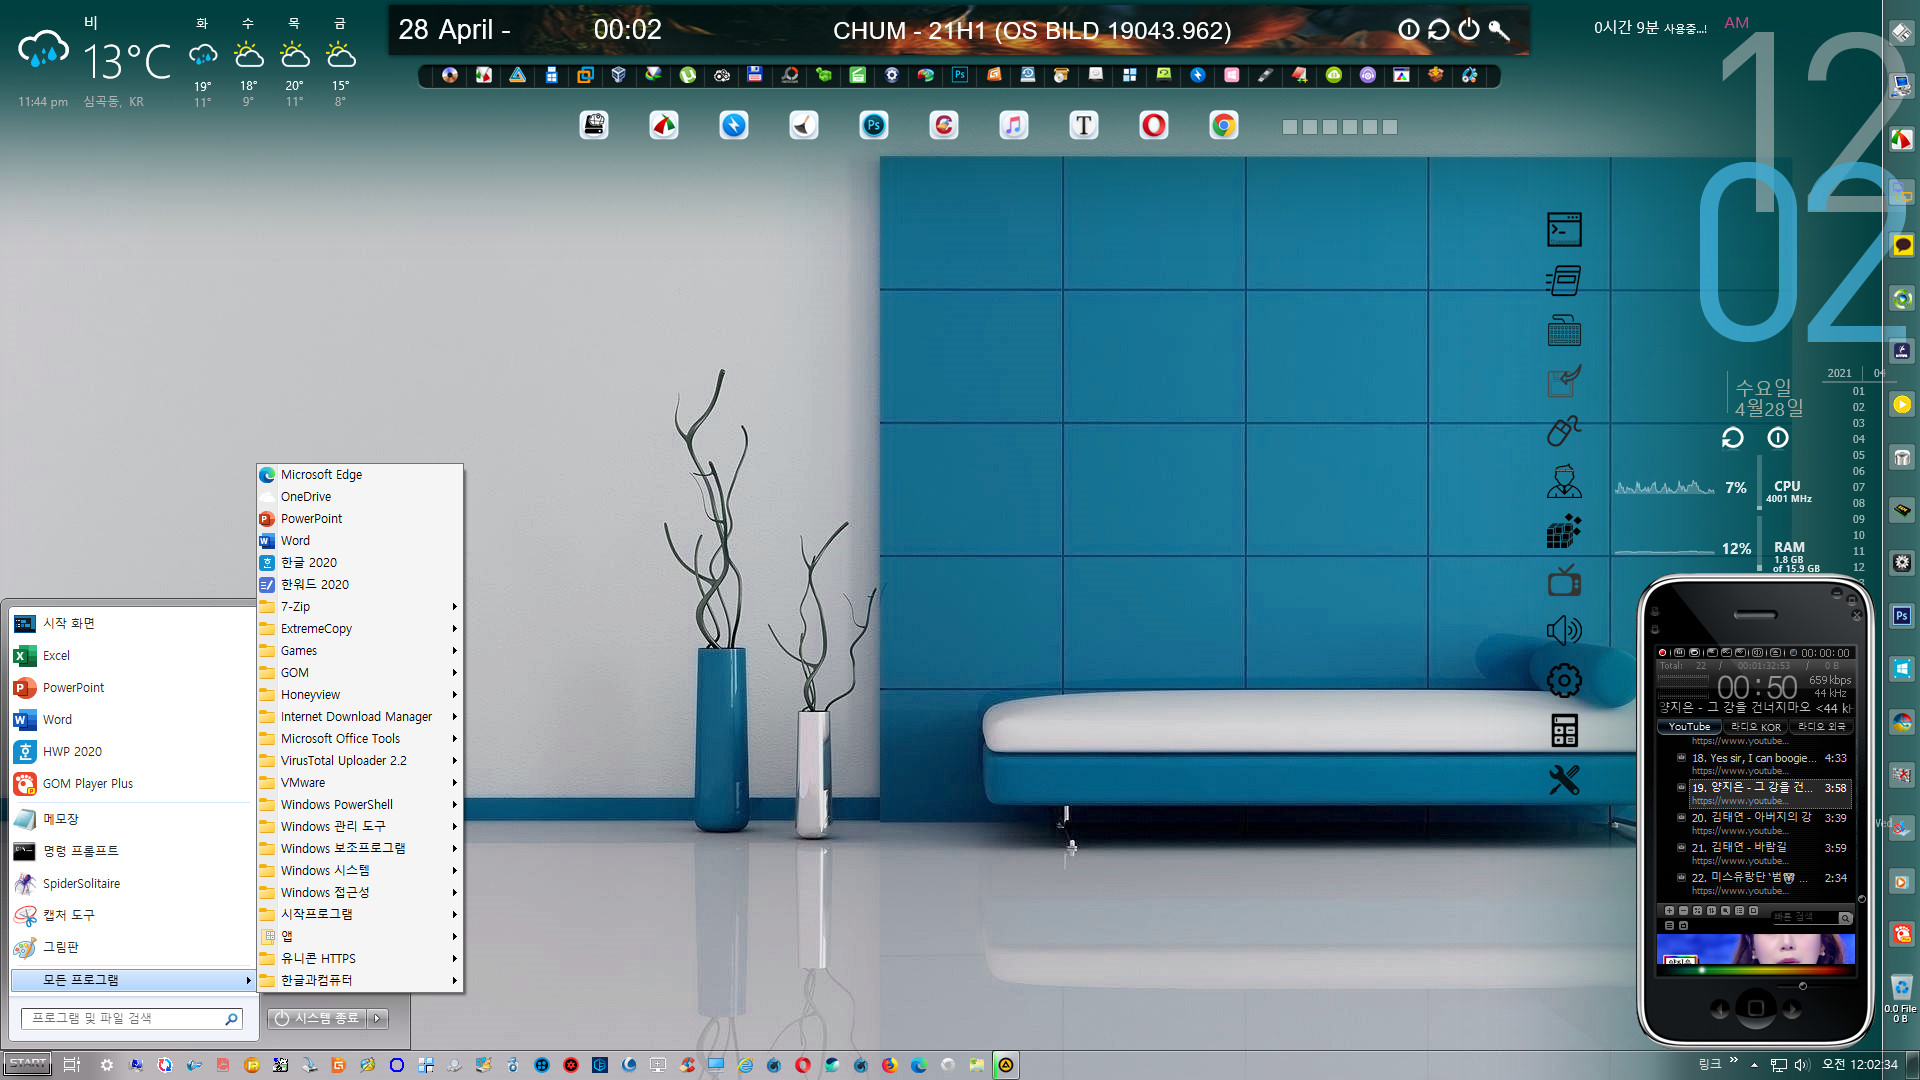Open the on-screen keyboard outline icon
The height and width of the screenshot is (1080, 1920).
point(1564,330)
